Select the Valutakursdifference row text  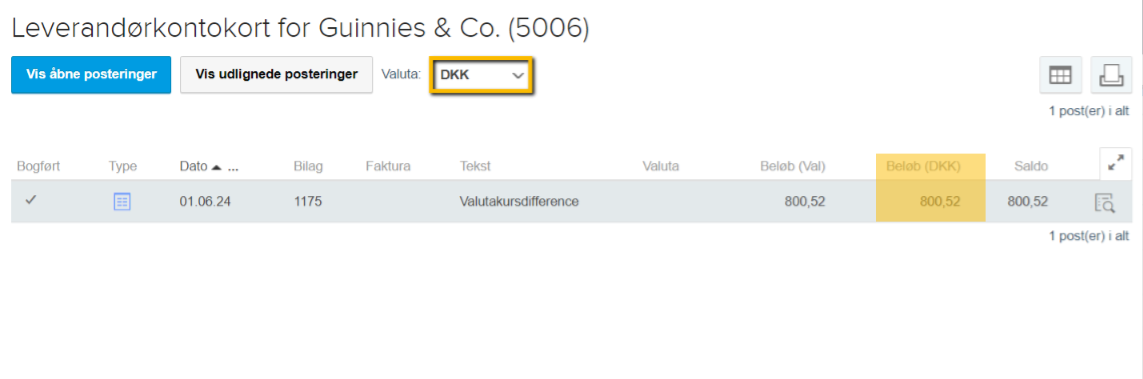519,201
